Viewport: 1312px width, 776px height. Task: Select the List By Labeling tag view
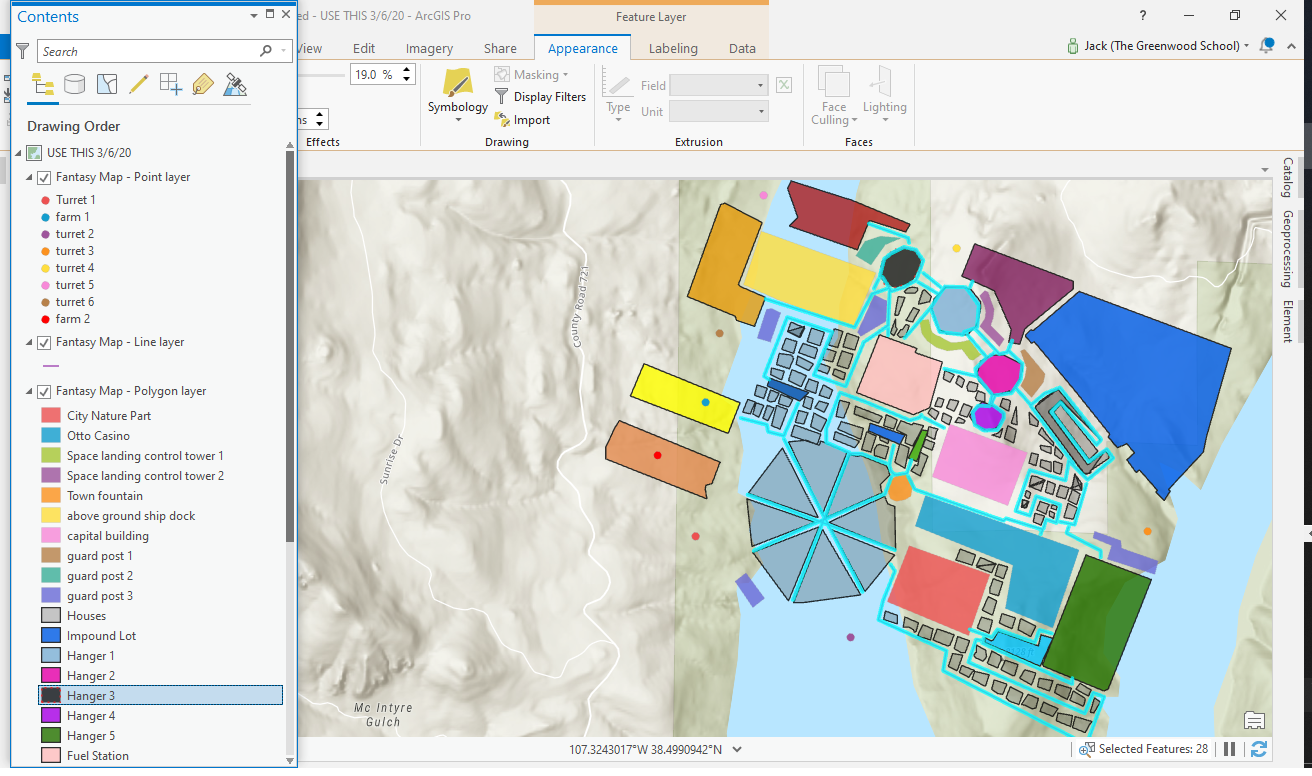pos(202,84)
